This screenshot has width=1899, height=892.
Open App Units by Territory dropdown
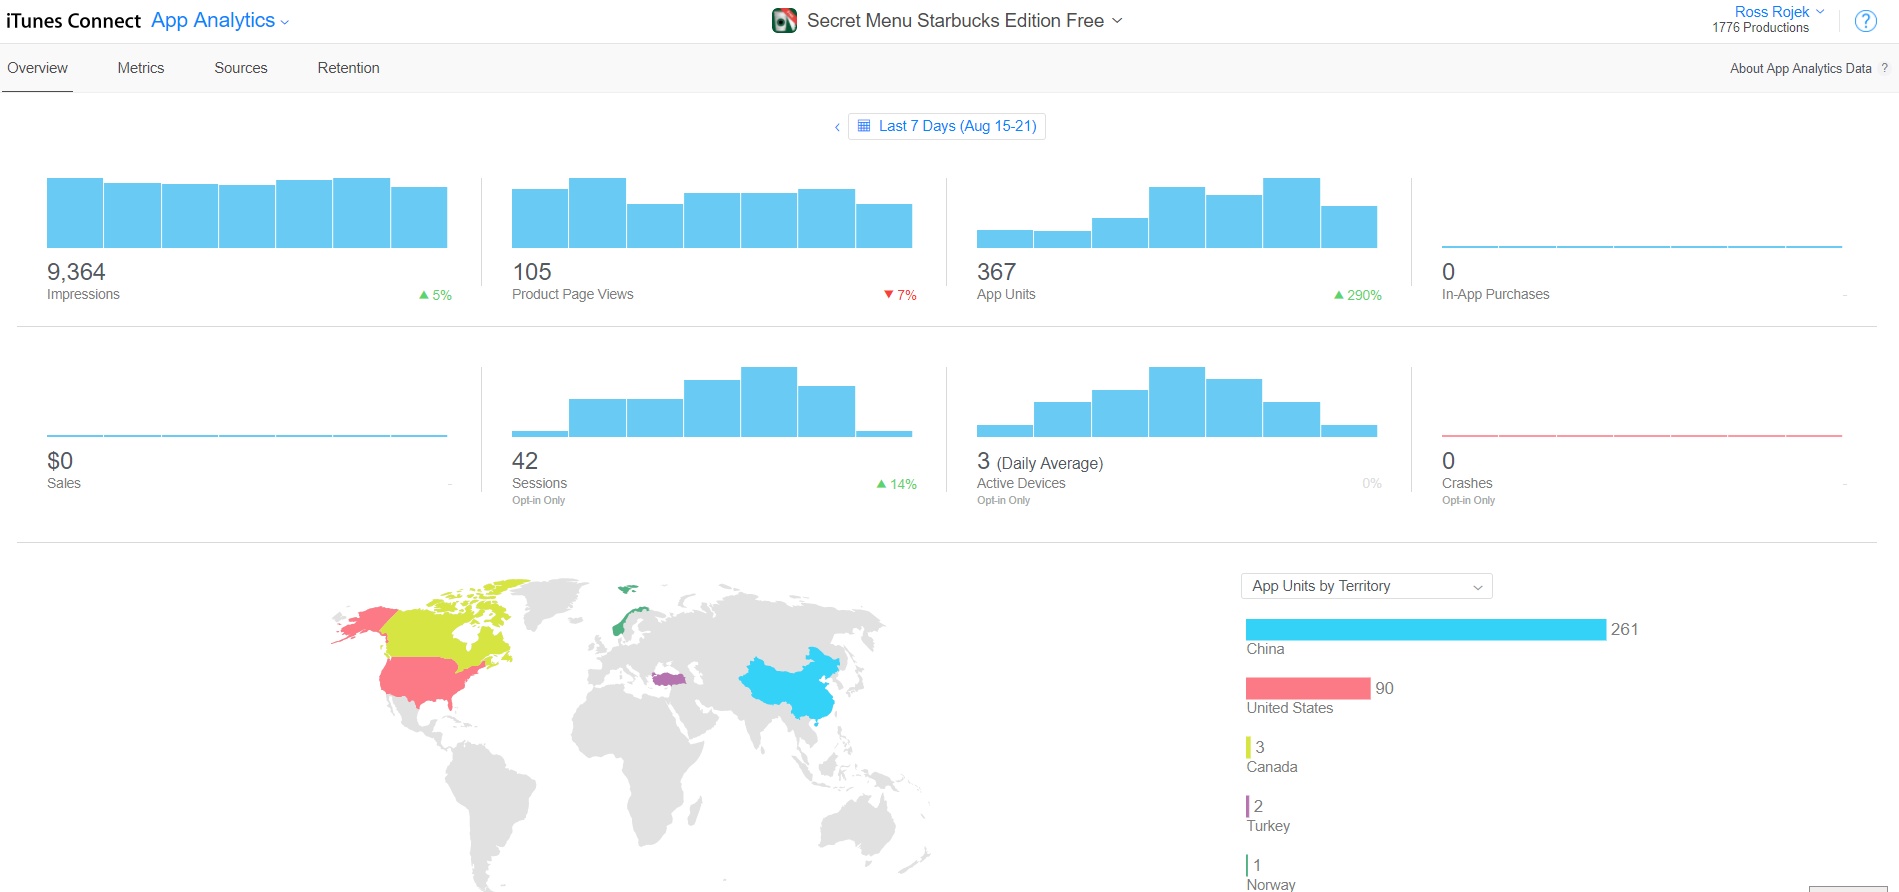[1366, 586]
